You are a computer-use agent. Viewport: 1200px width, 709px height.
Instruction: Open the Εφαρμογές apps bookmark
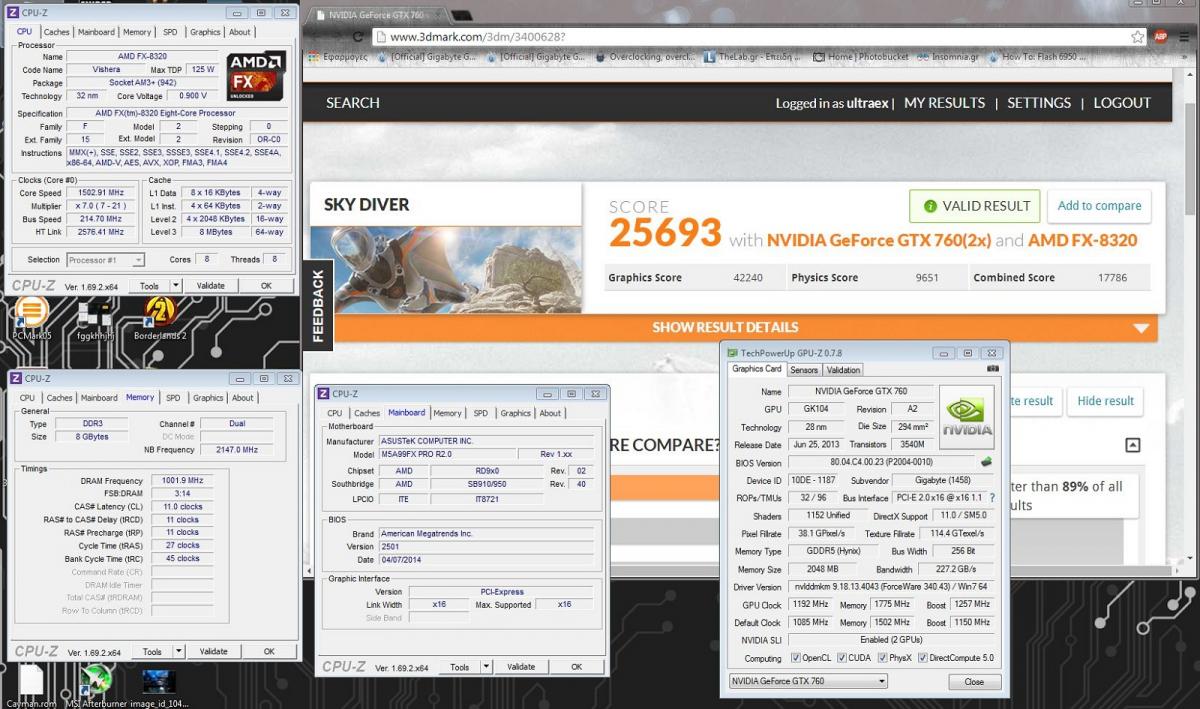[339, 57]
